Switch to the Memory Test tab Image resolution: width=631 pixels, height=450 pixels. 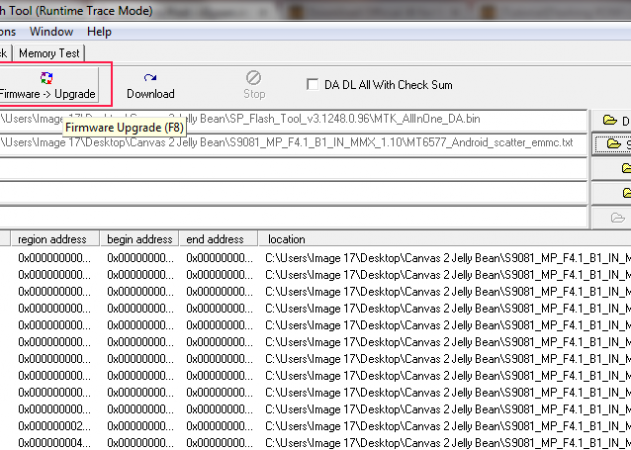(x=49, y=53)
